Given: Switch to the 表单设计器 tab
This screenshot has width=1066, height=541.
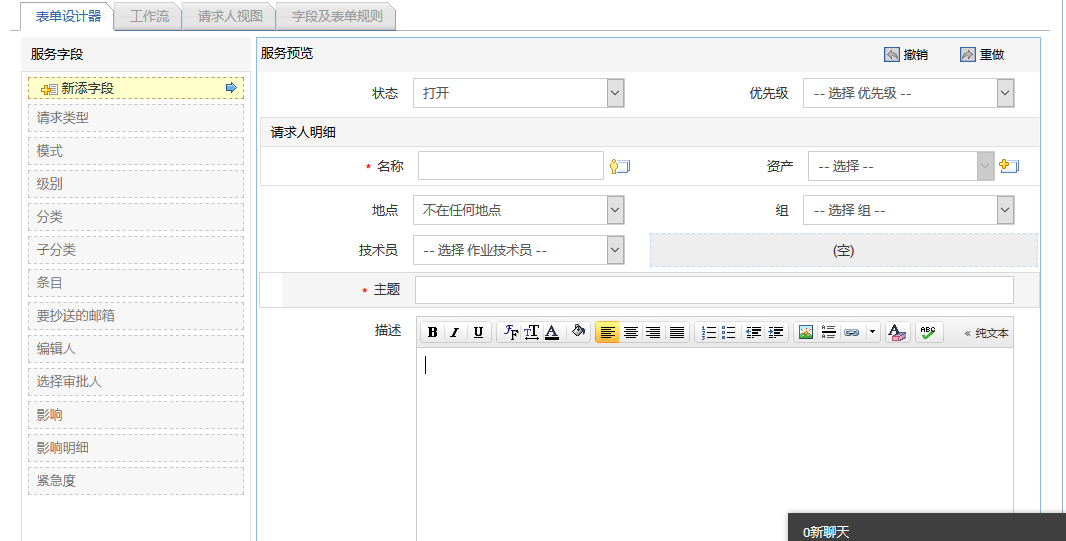Looking at the screenshot, I should (x=68, y=16).
